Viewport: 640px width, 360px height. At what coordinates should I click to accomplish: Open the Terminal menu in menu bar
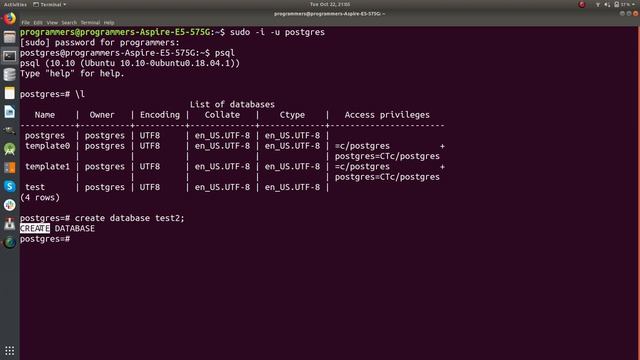click(90, 23)
